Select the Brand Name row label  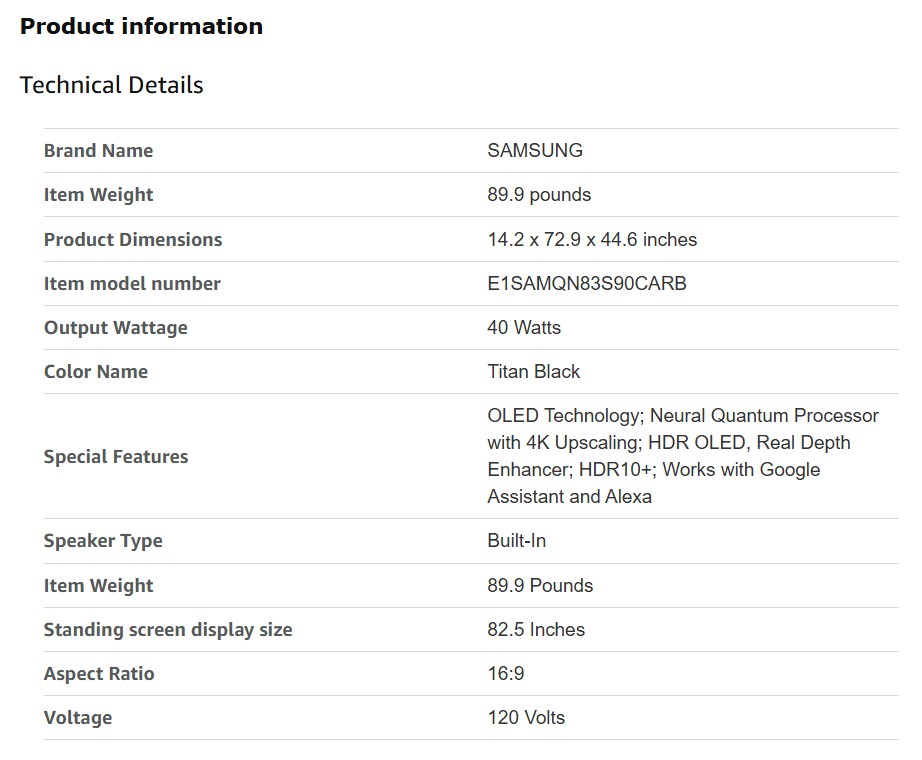pyautogui.click(x=98, y=151)
